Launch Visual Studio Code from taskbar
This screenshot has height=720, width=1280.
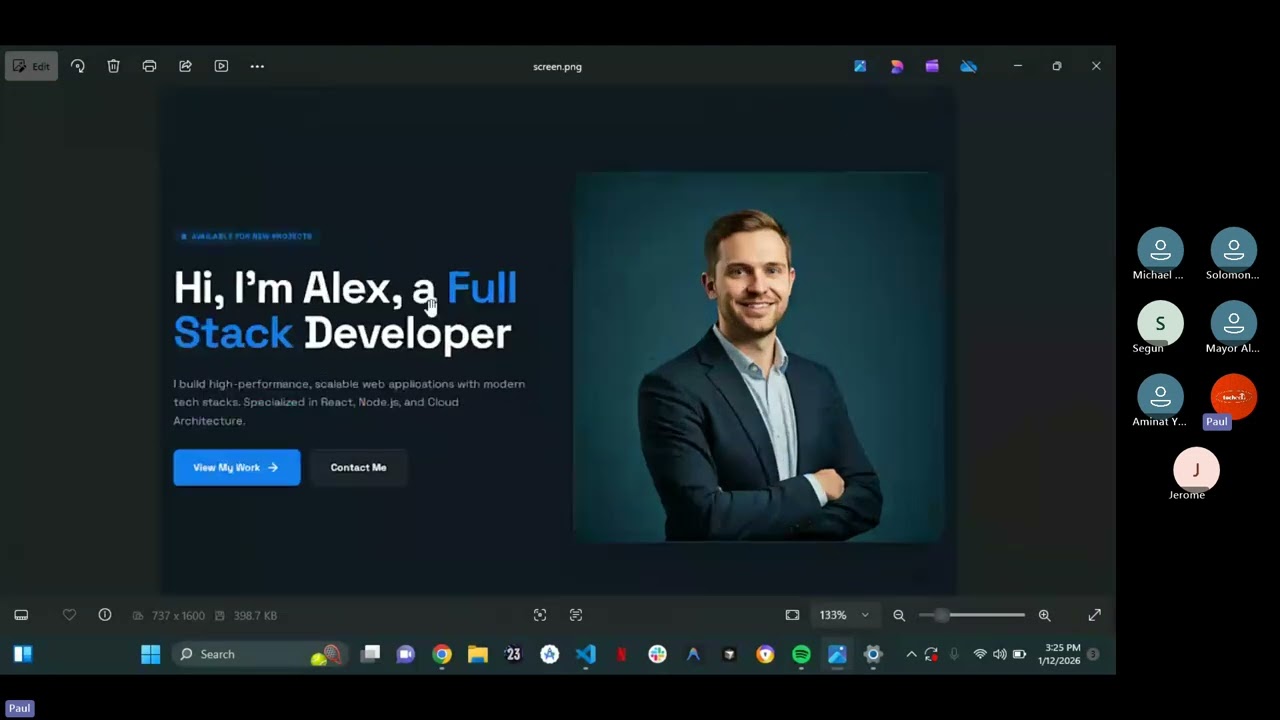[586, 654]
